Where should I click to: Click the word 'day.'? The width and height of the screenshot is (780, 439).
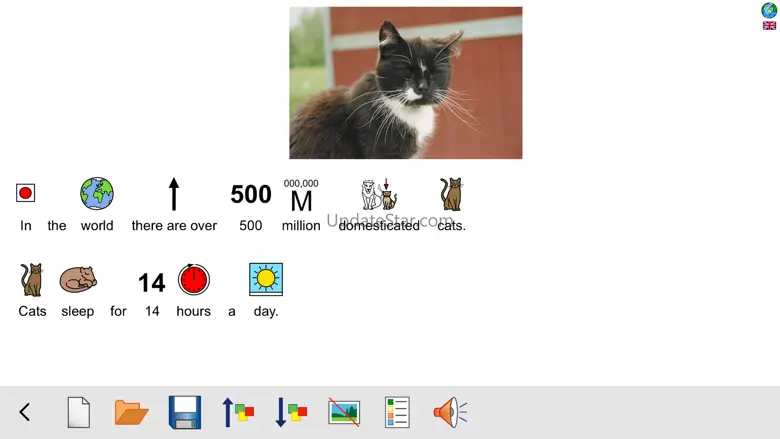(x=266, y=312)
